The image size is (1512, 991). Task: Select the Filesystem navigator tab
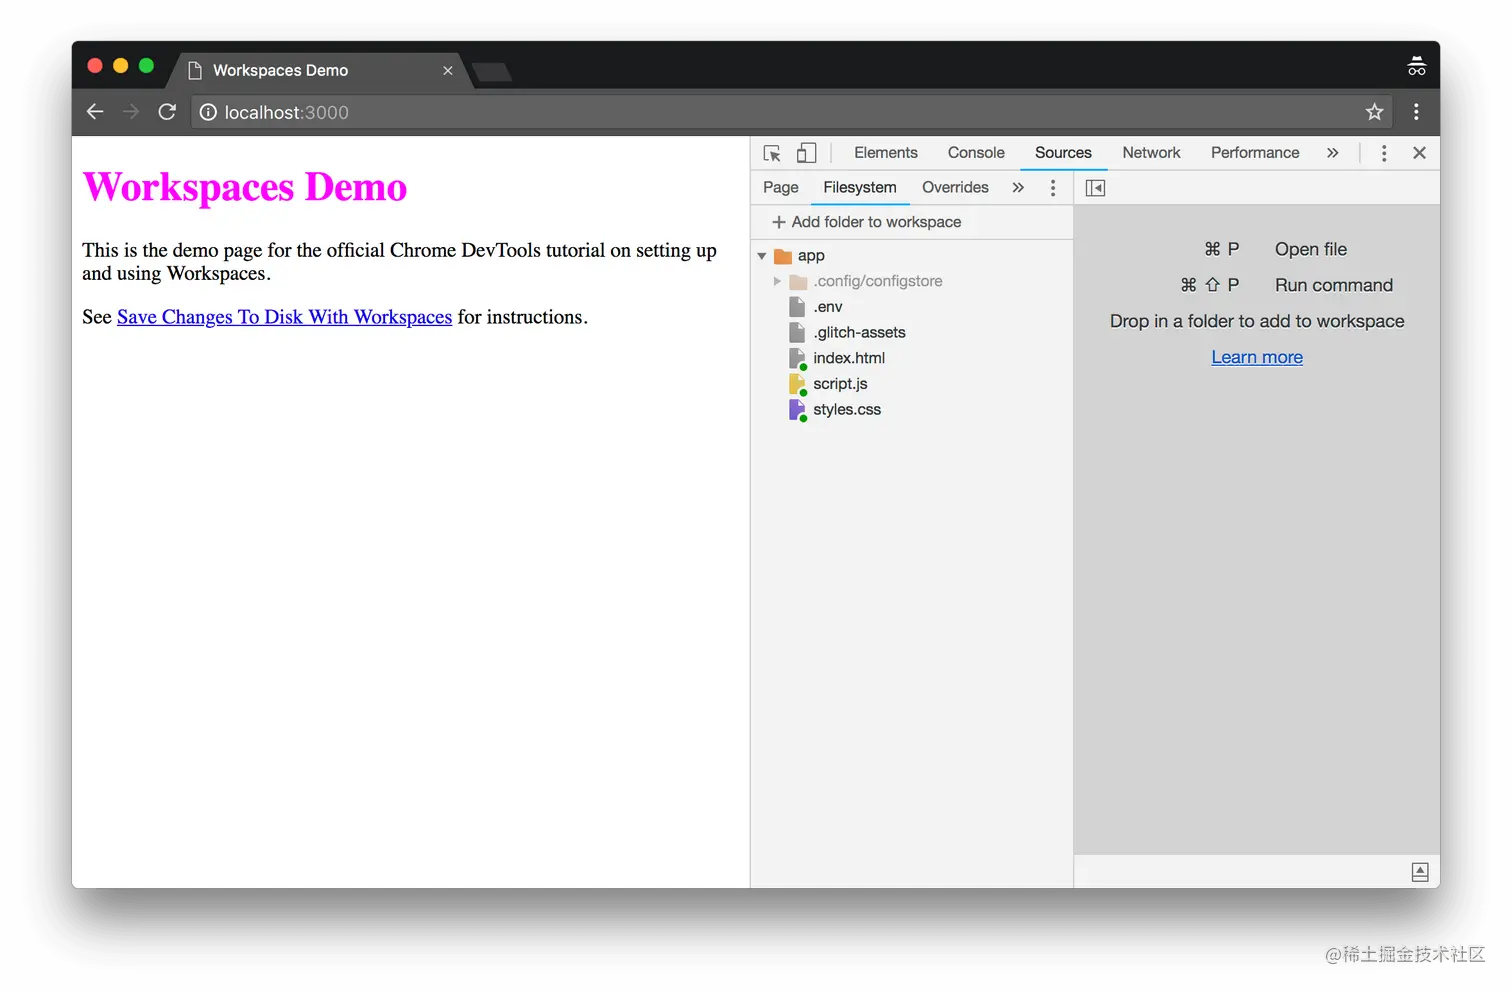click(x=860, y=188)
